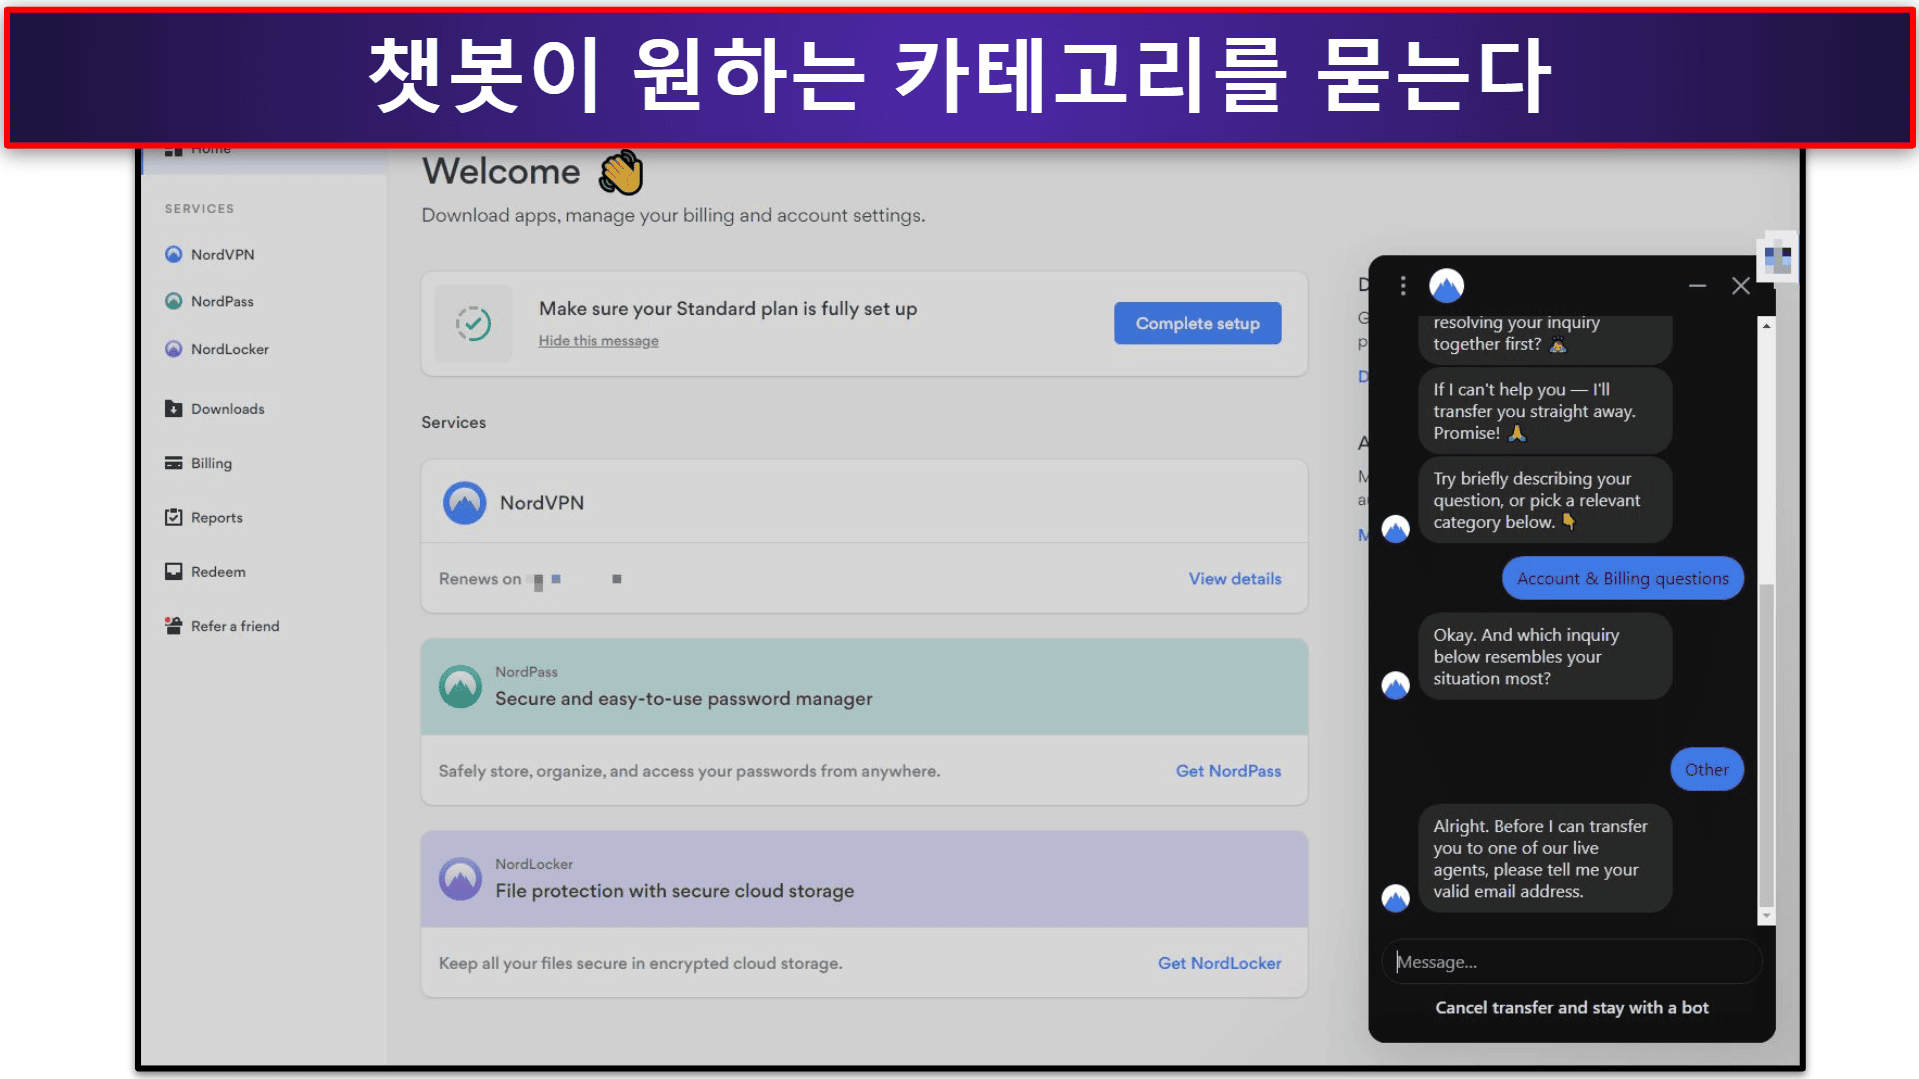Click the chat Message input field
This screenshot has width=1919, height=1079.
click(1571, 962)
